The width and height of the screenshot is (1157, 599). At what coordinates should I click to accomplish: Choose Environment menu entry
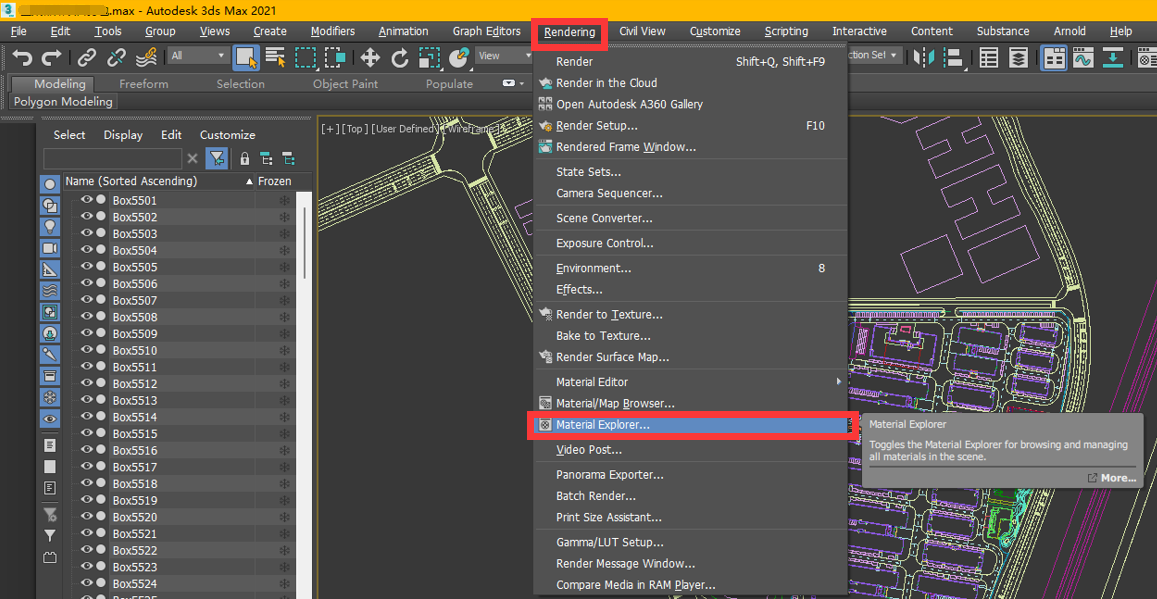(x=691, y=269)
